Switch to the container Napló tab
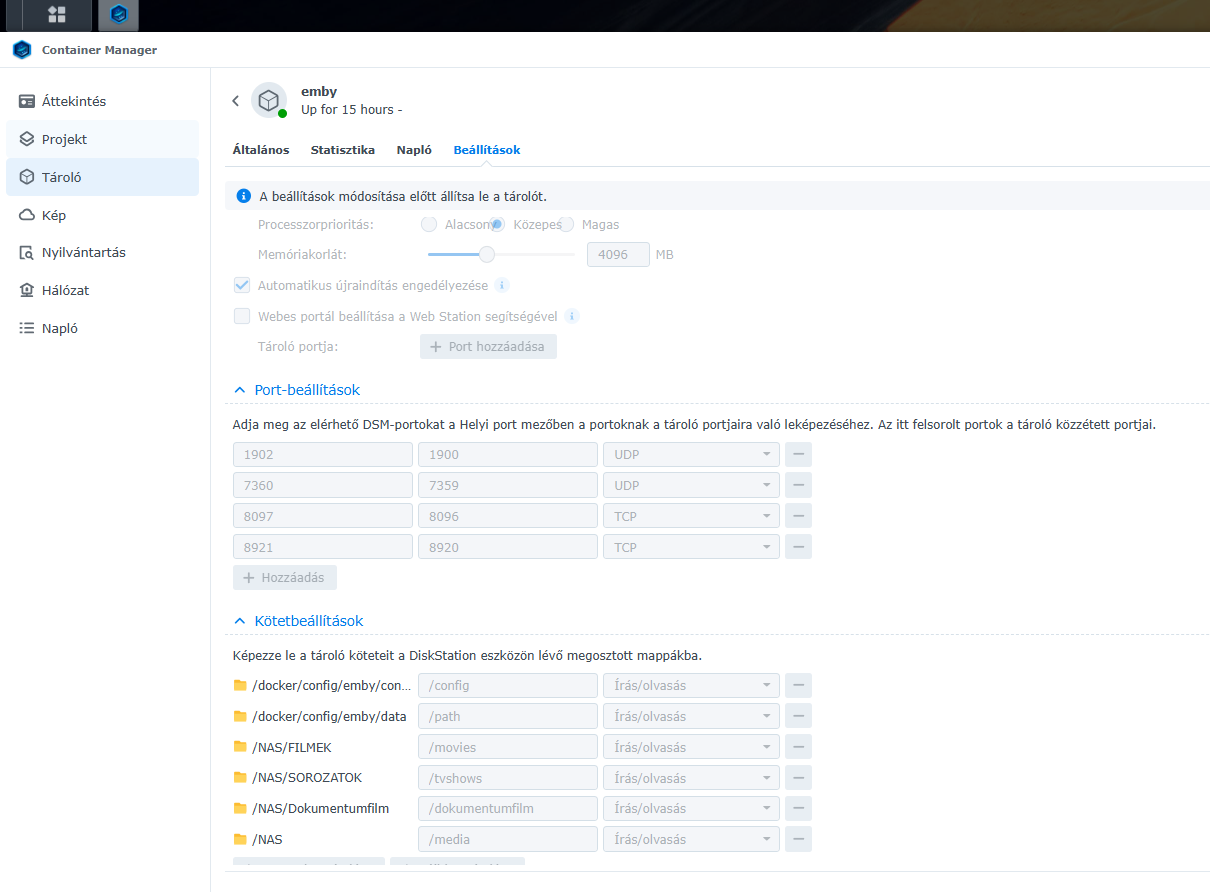 414,150
